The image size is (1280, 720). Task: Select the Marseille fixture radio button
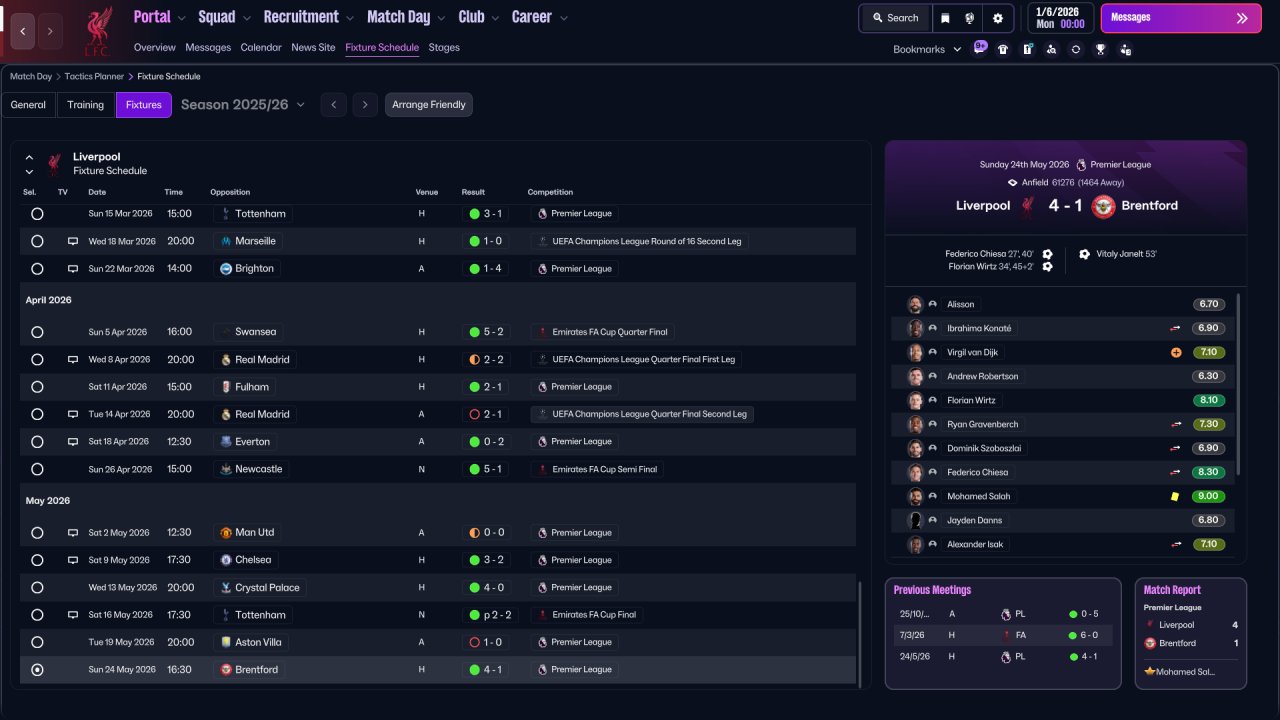(37, 241)
